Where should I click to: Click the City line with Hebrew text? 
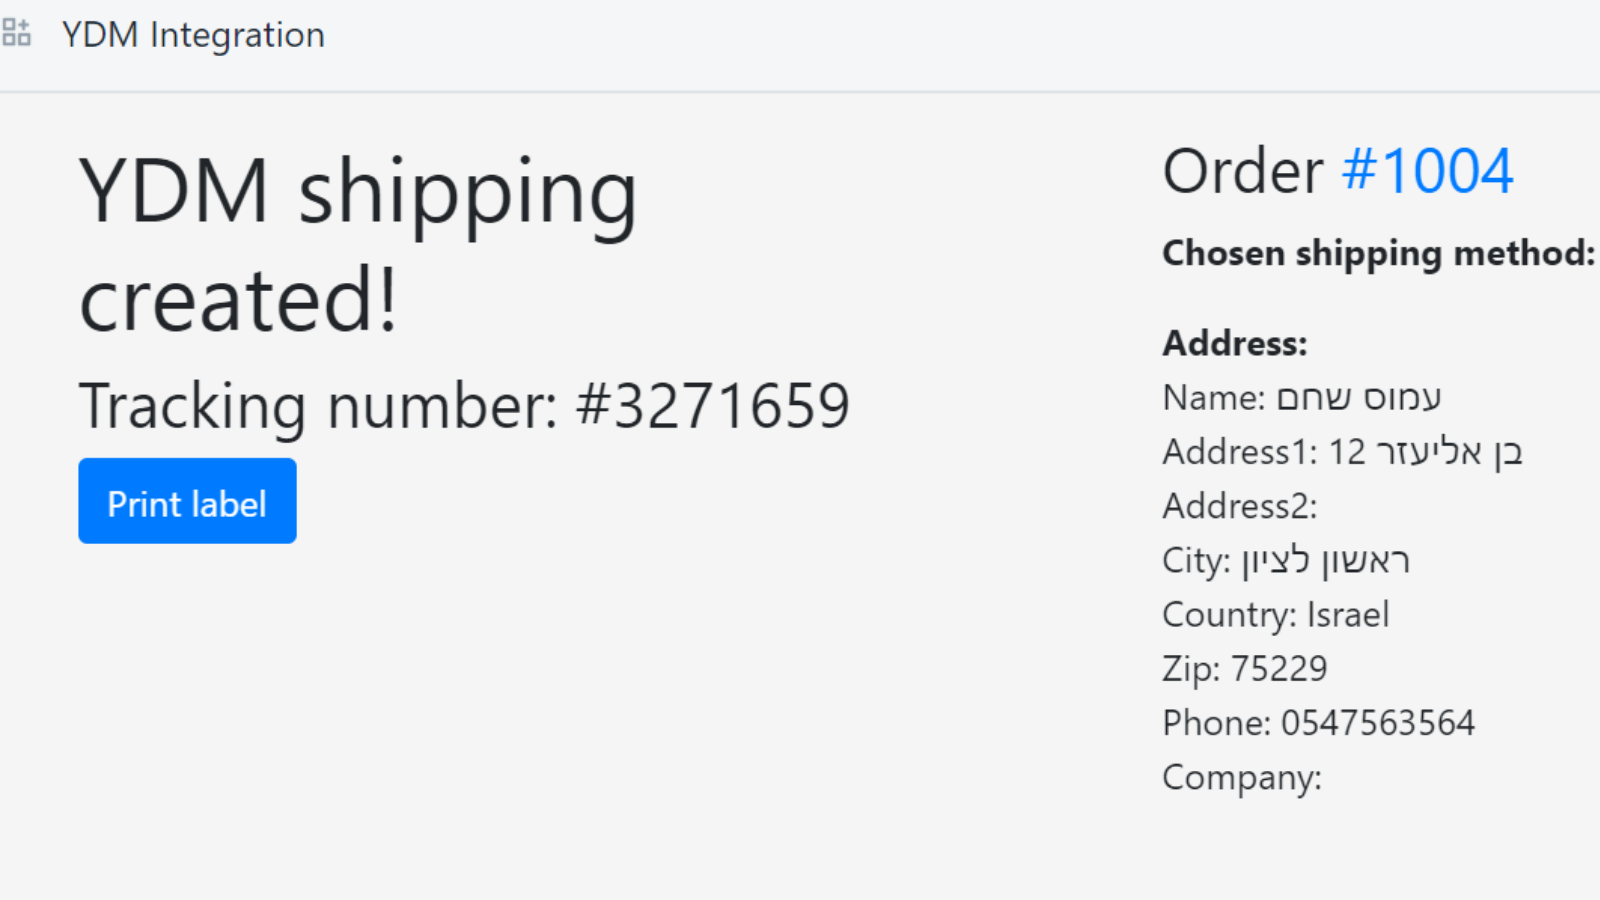point(1286,561)
